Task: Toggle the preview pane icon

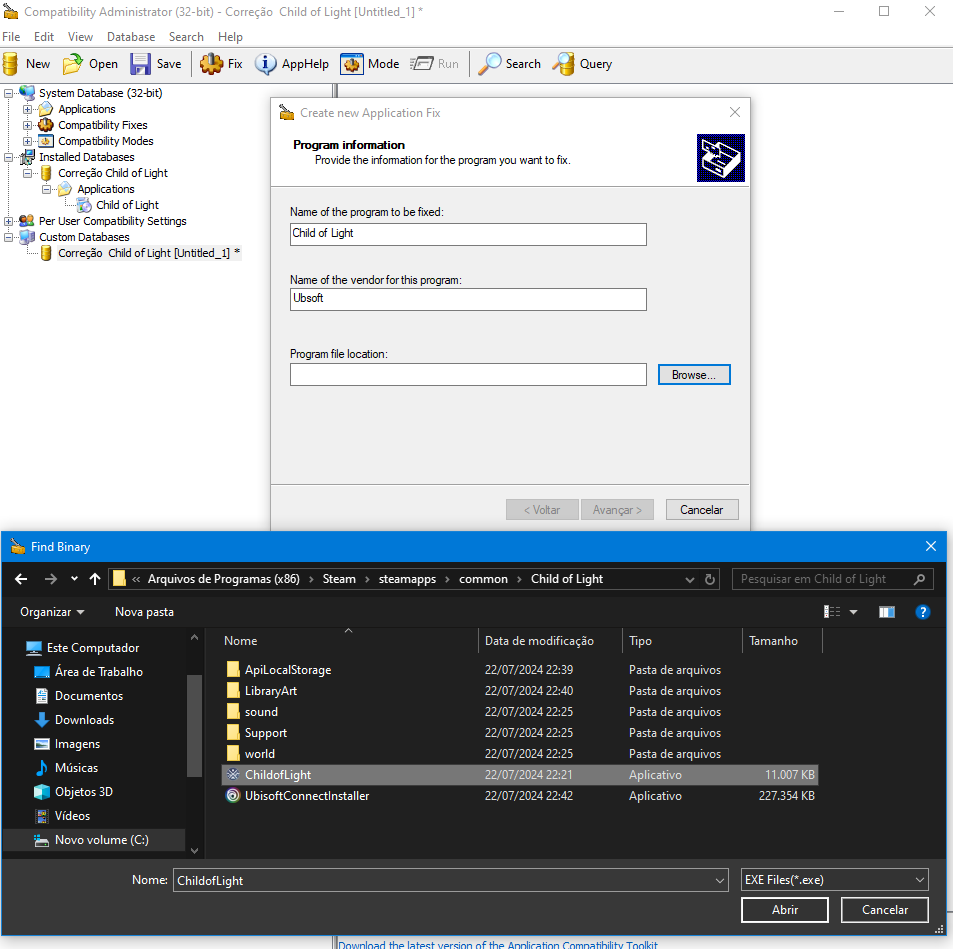Action: pyautogui.click(x=887, y=612)
